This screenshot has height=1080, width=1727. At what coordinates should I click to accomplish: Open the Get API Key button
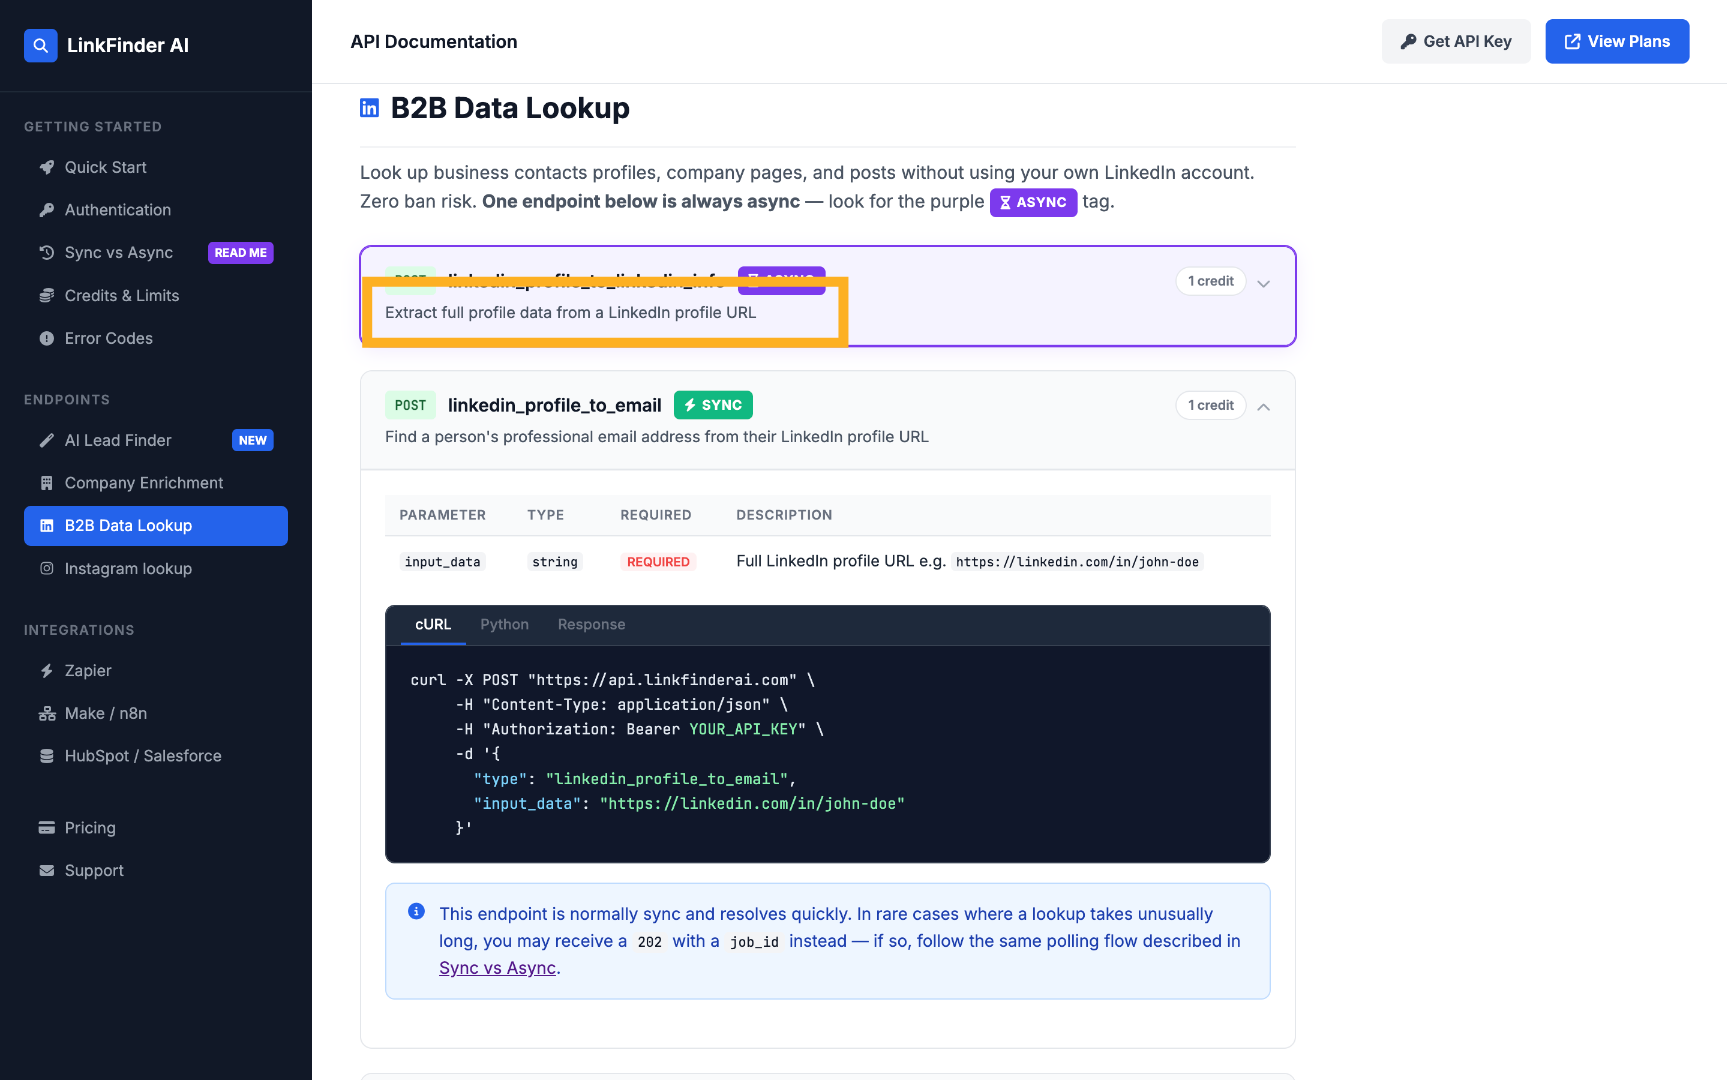tap(1456, 41)
